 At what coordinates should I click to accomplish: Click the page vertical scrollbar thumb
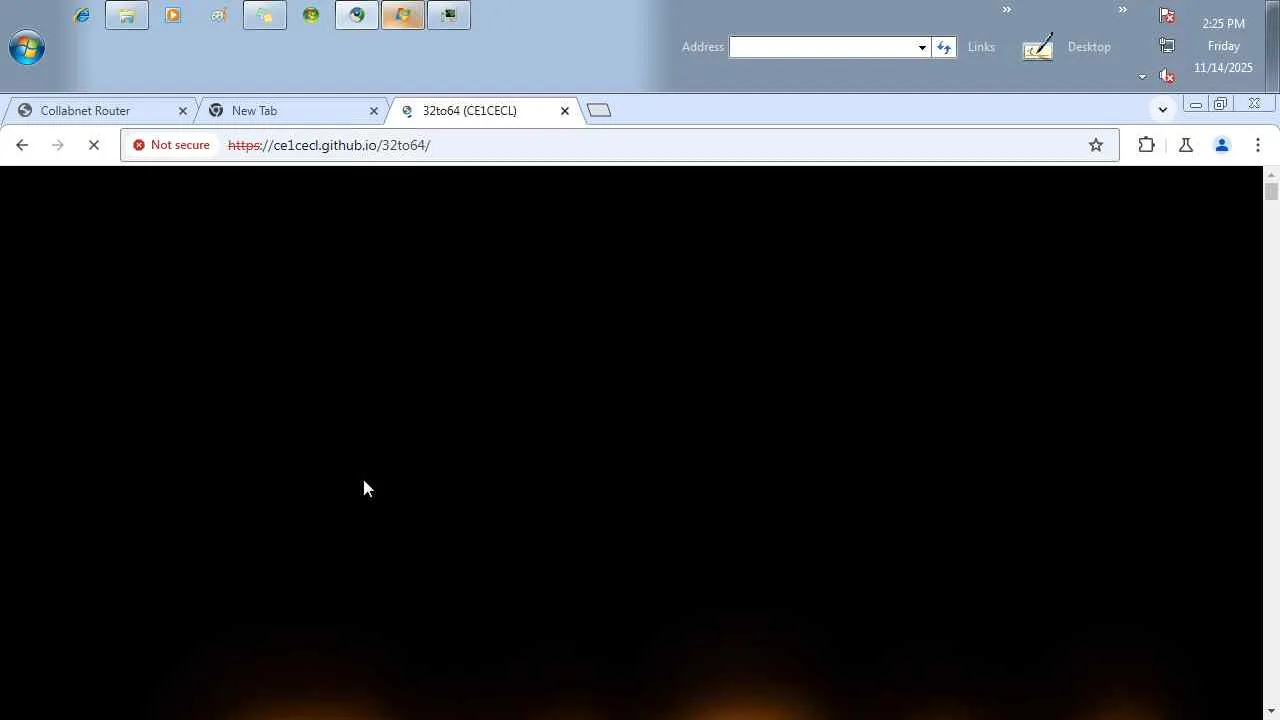tap(1271, 191)
